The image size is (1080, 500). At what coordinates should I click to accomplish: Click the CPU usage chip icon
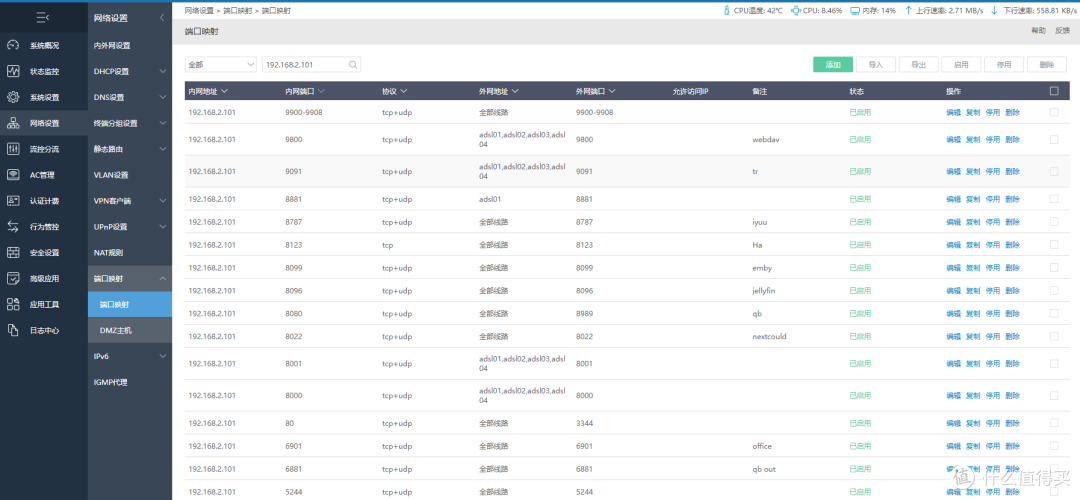point(796,11)
